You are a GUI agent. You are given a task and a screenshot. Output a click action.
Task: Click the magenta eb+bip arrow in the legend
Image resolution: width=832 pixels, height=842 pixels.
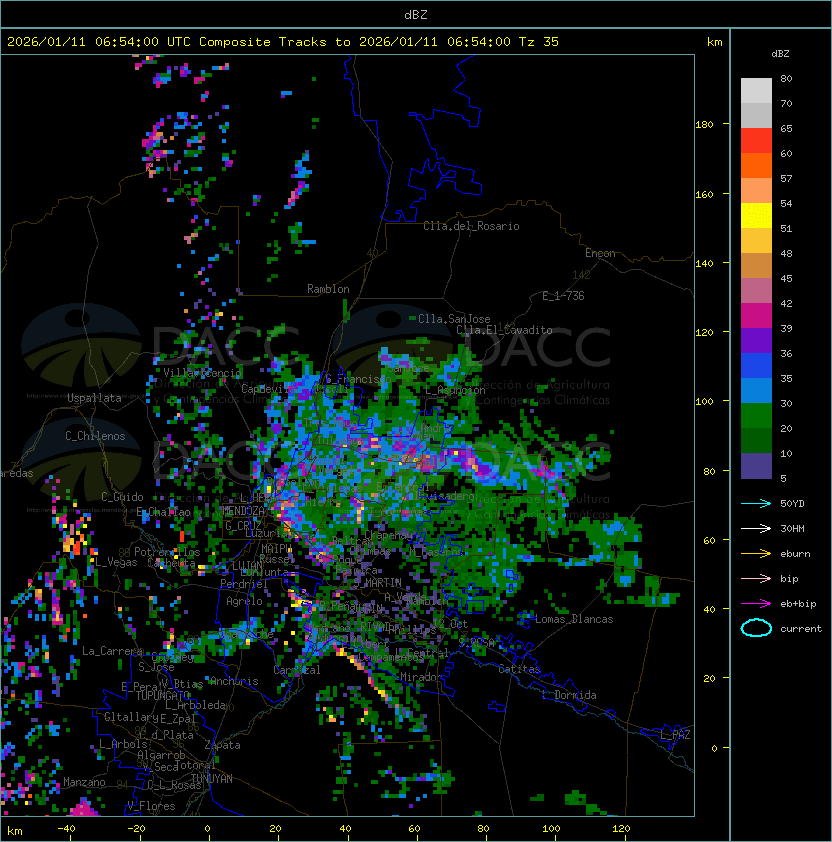tap(756, 604)
